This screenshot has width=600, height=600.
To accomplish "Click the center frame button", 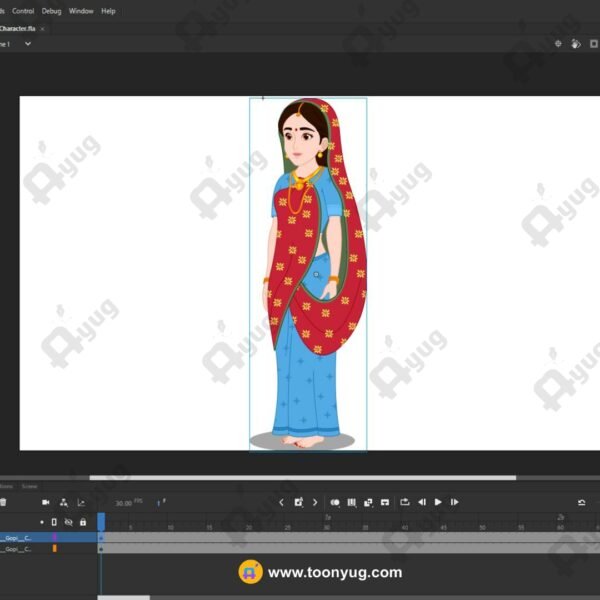I will click(x=385, y=502).
